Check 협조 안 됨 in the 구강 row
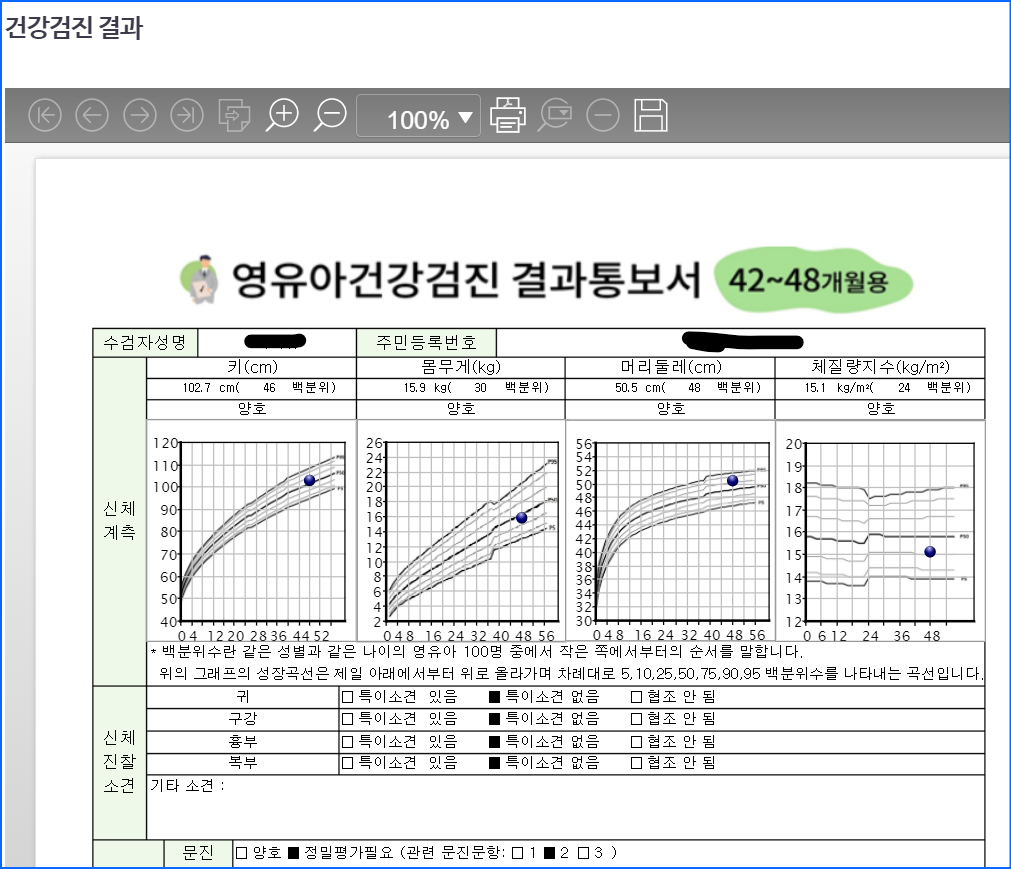This screenshot has width=1011, height=869. point(636,719)
